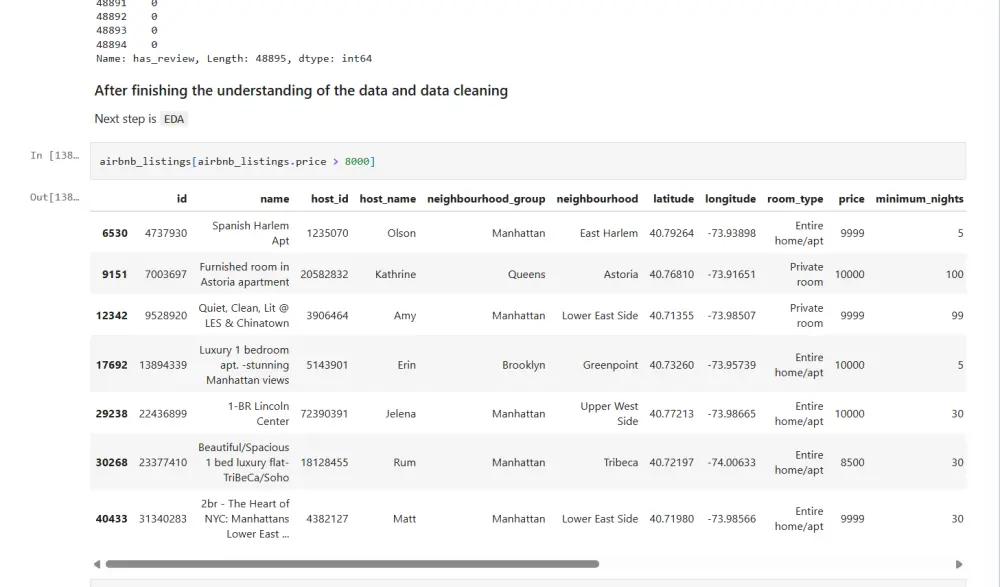Click the 'longitude' column header
This screenshot has width=1000, height=587.
(x=730, y=199)
